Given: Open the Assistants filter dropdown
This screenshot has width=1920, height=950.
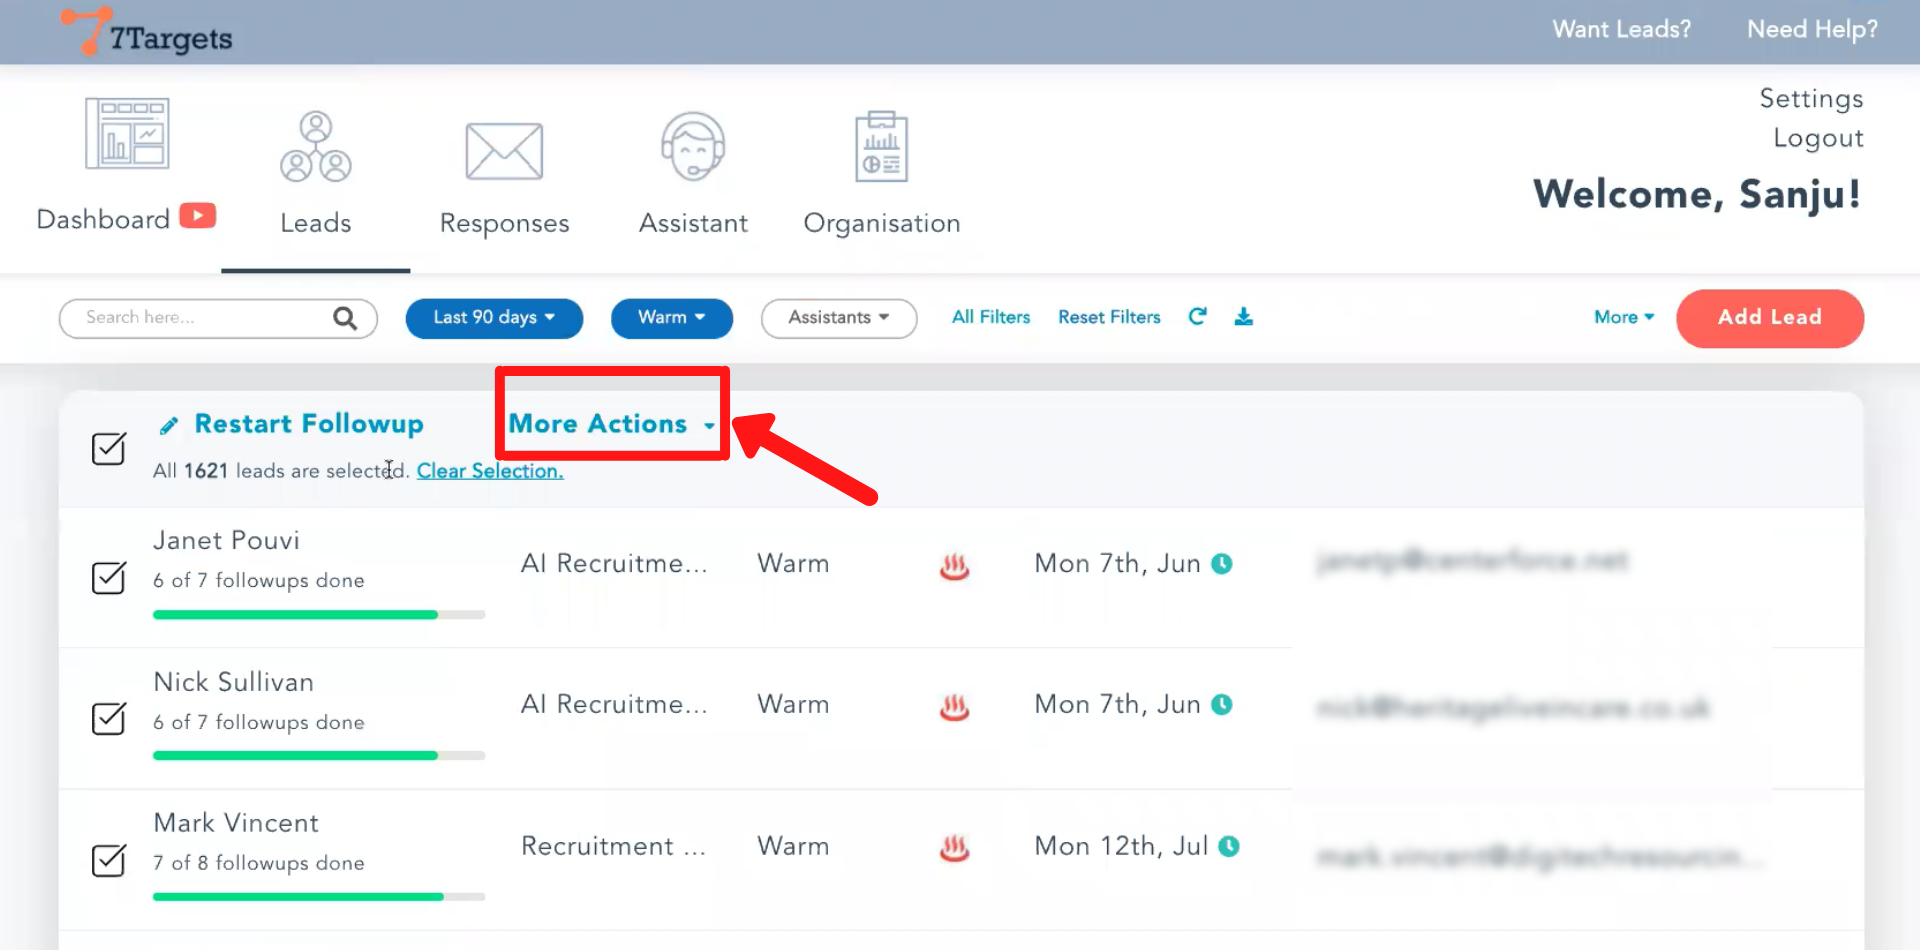Looking at the screenshot, I should click(838, 318).
